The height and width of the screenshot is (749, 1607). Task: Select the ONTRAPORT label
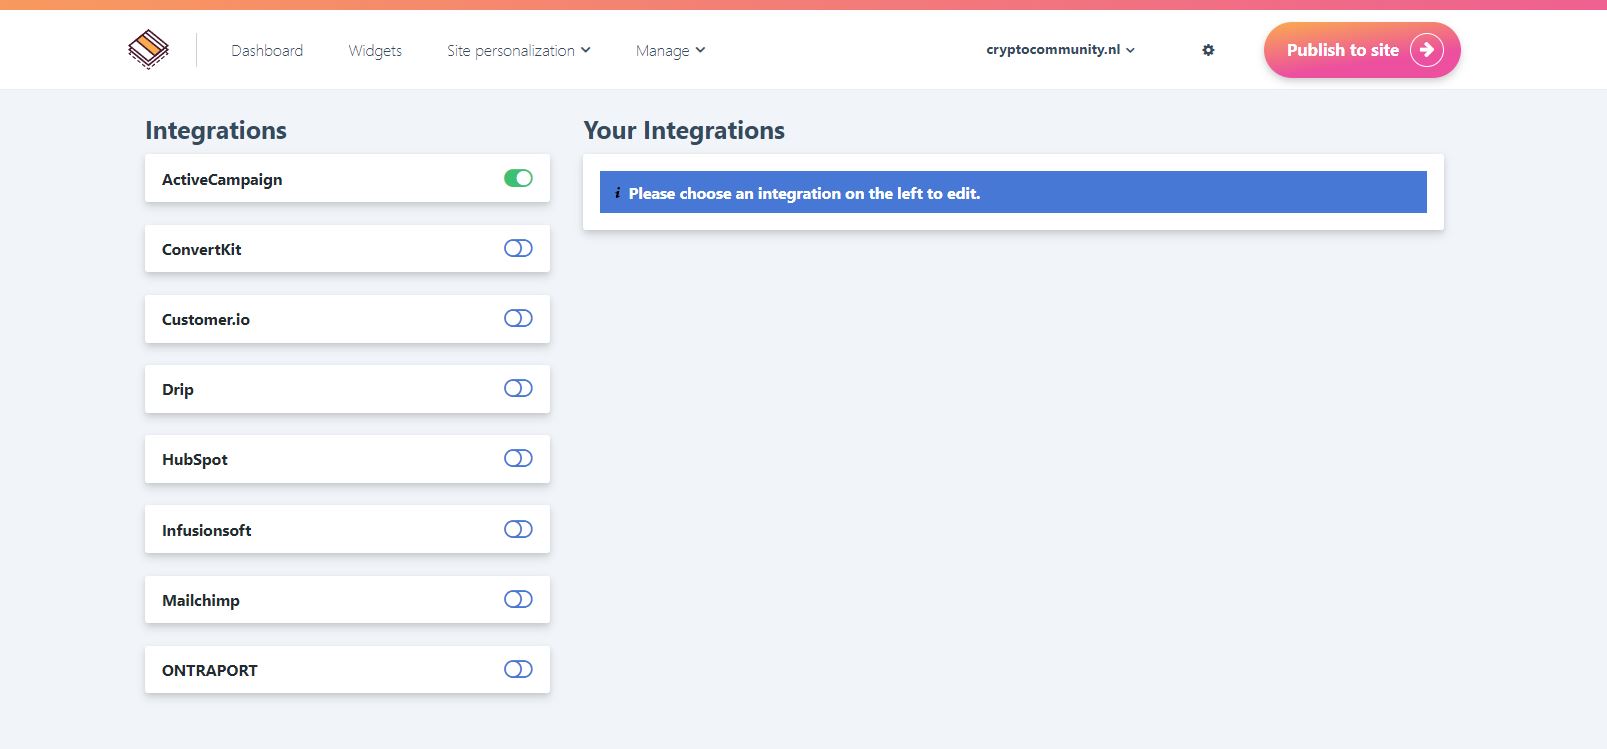[210, 670]
